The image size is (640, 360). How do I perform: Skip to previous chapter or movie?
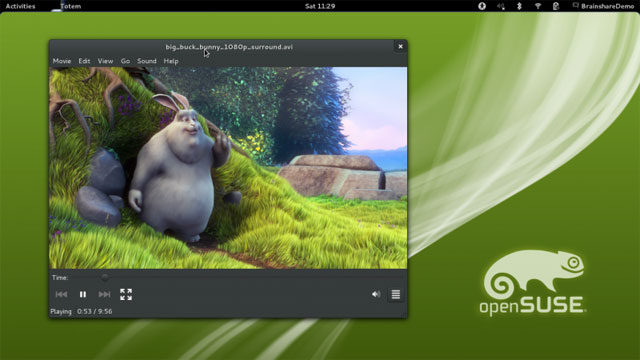tap(61, 294)
